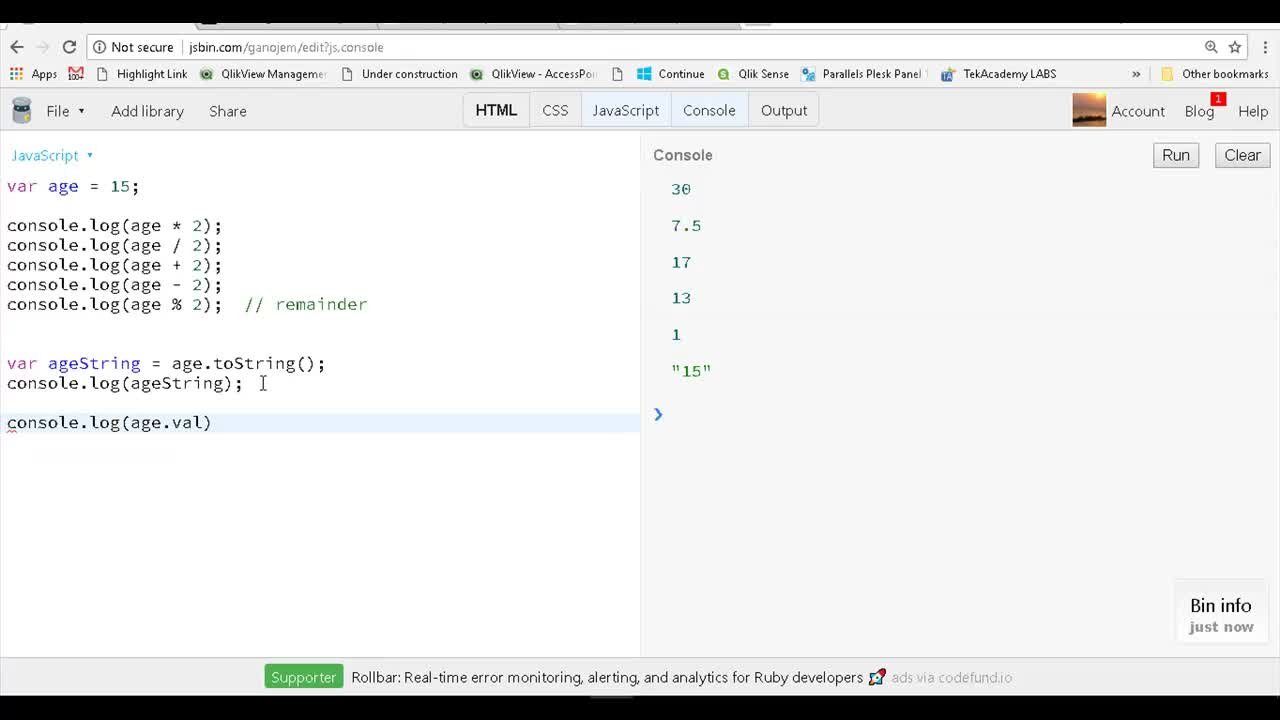Click the Google Apps grid icon
Viewport: 1280px width, 720px height.
pos(17,73)
